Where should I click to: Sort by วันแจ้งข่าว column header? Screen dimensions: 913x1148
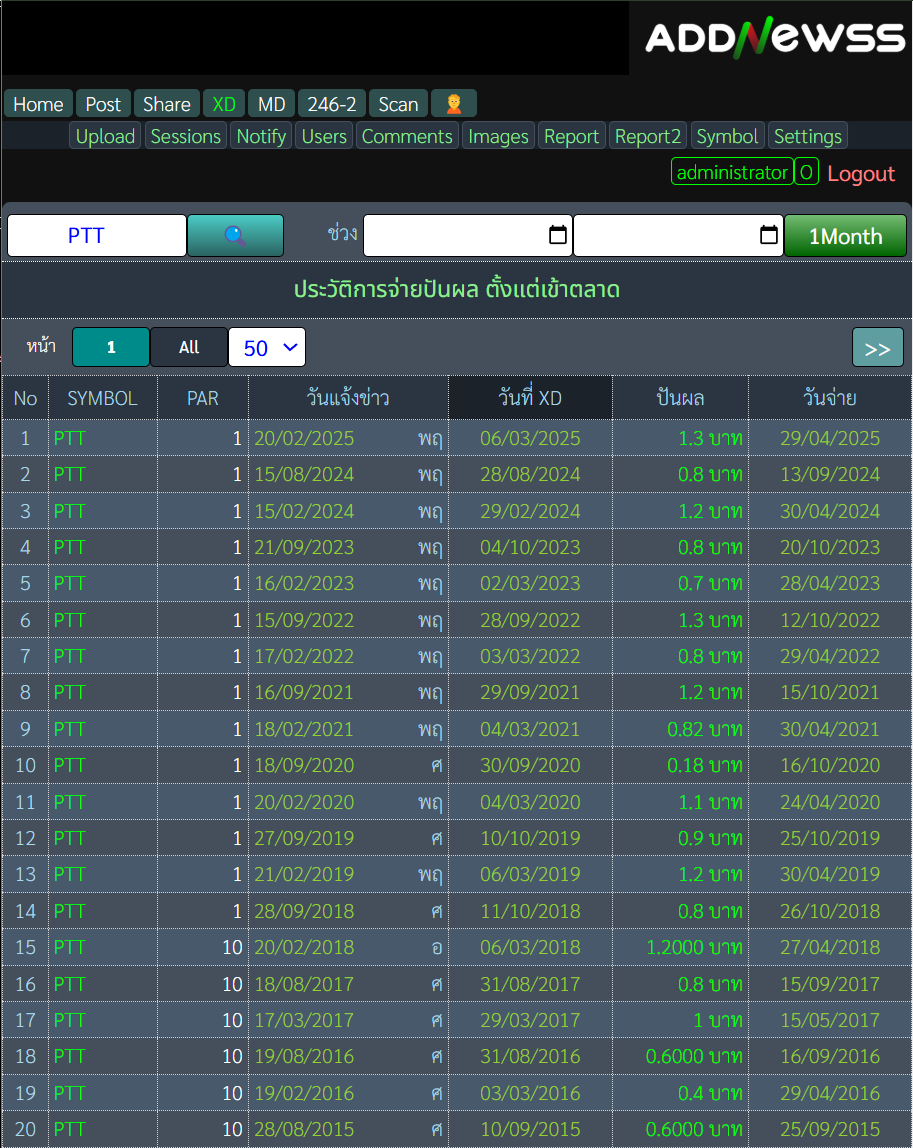tap(349, 398)
